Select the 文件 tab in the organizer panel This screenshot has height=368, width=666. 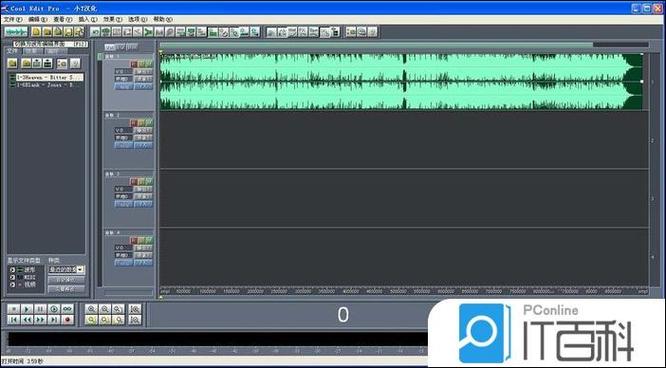pyautogui.click(x=13, y=51)
